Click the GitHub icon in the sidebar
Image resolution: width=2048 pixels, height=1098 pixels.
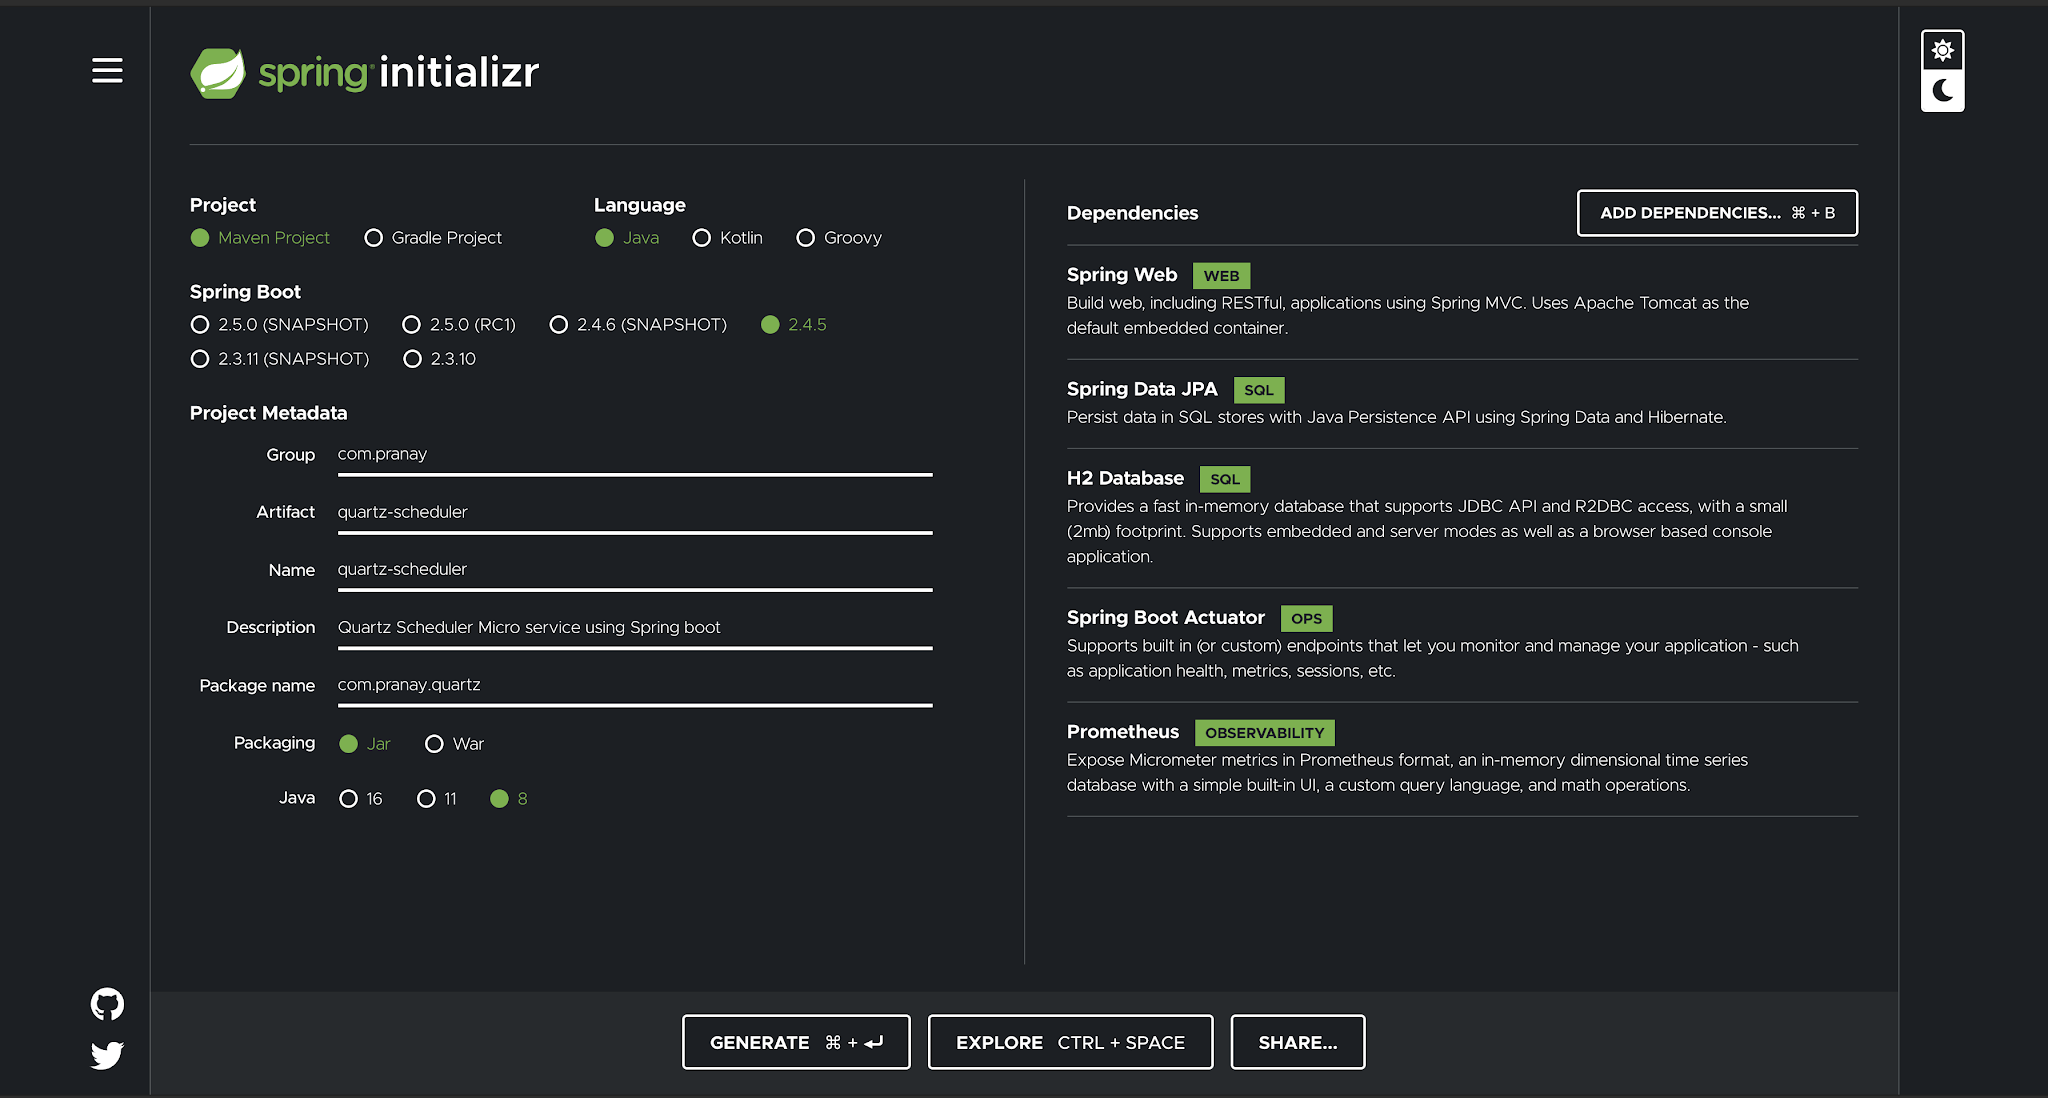click(108, 1003)
